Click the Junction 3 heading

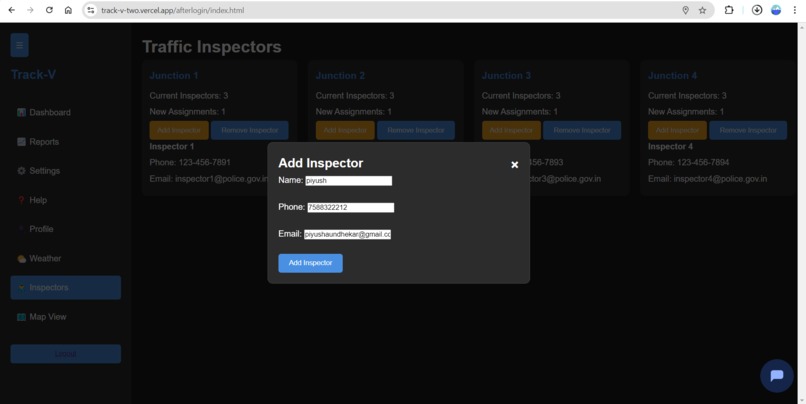pos(506,76)
